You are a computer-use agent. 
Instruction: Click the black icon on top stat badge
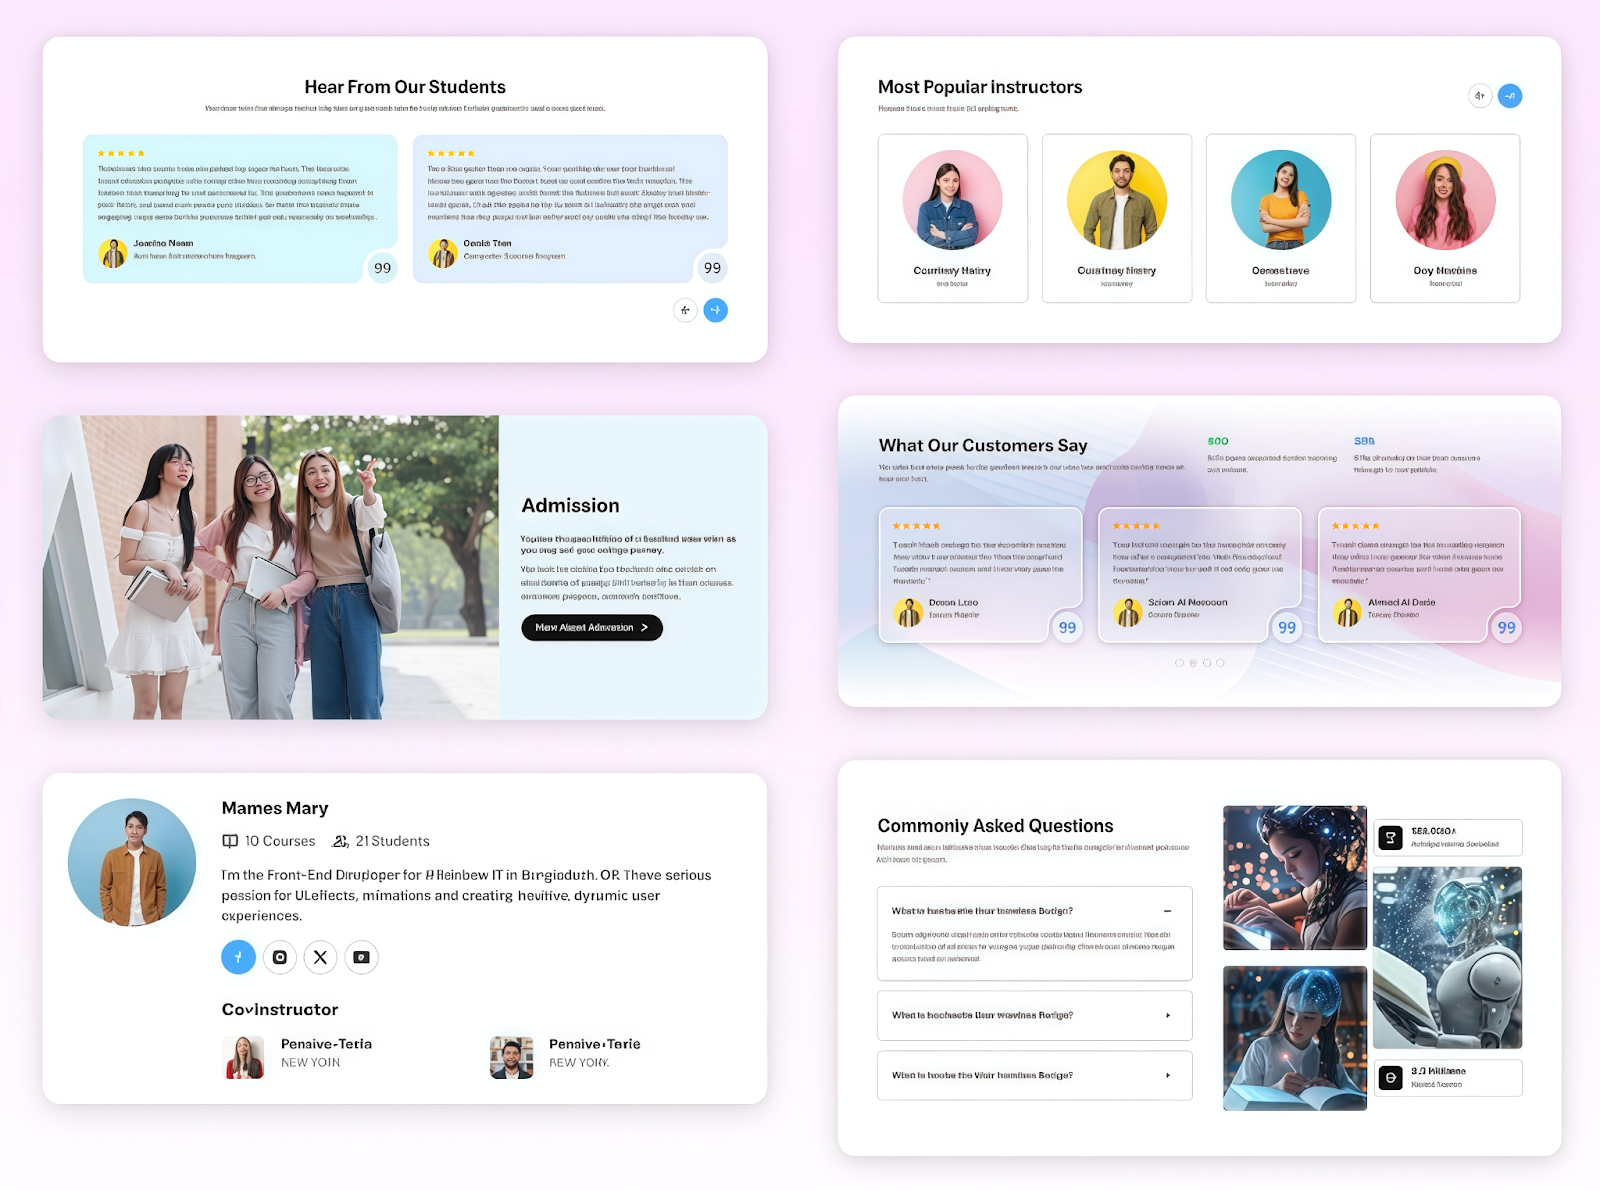(1391, 838)
